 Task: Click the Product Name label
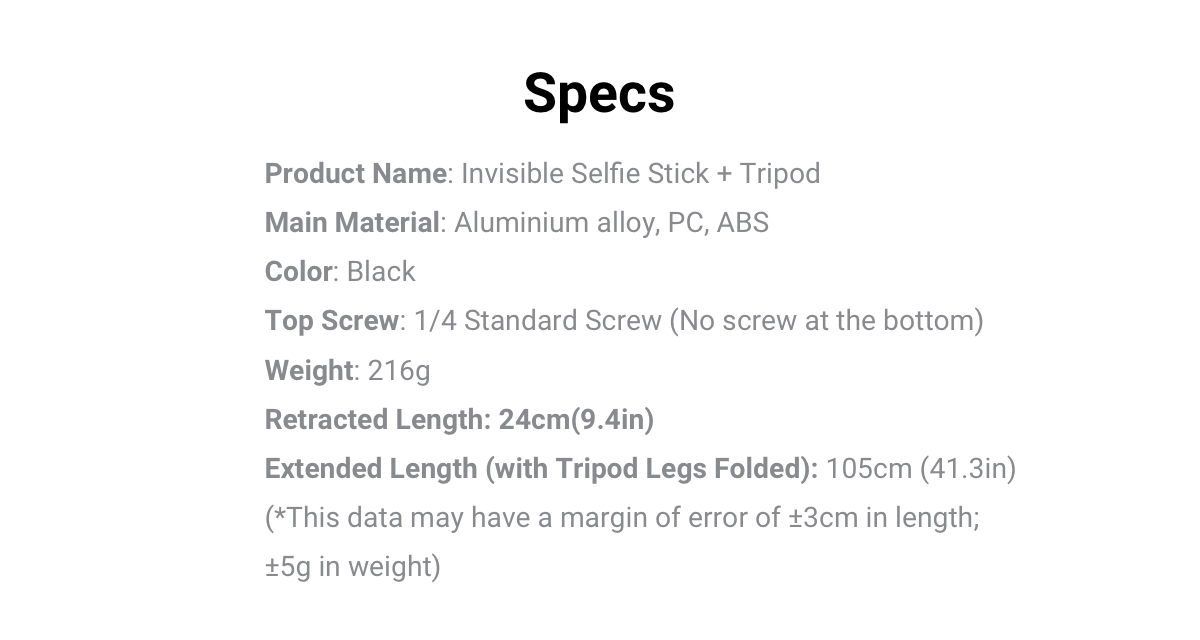355,174
